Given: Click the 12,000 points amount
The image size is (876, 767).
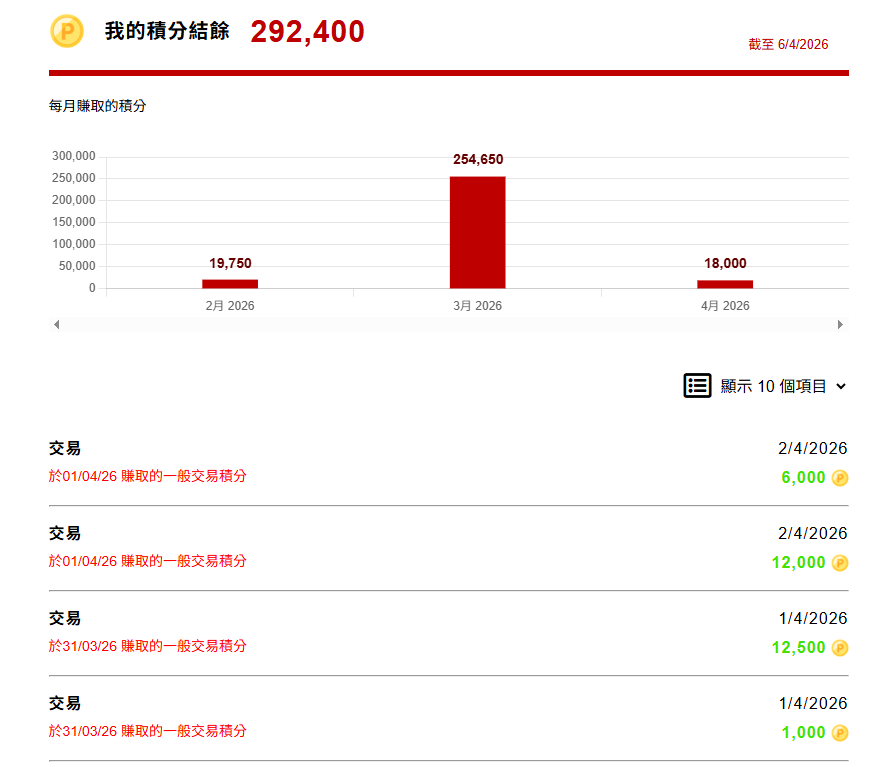Looking at the screenshot, I should [x=798, y=563].
